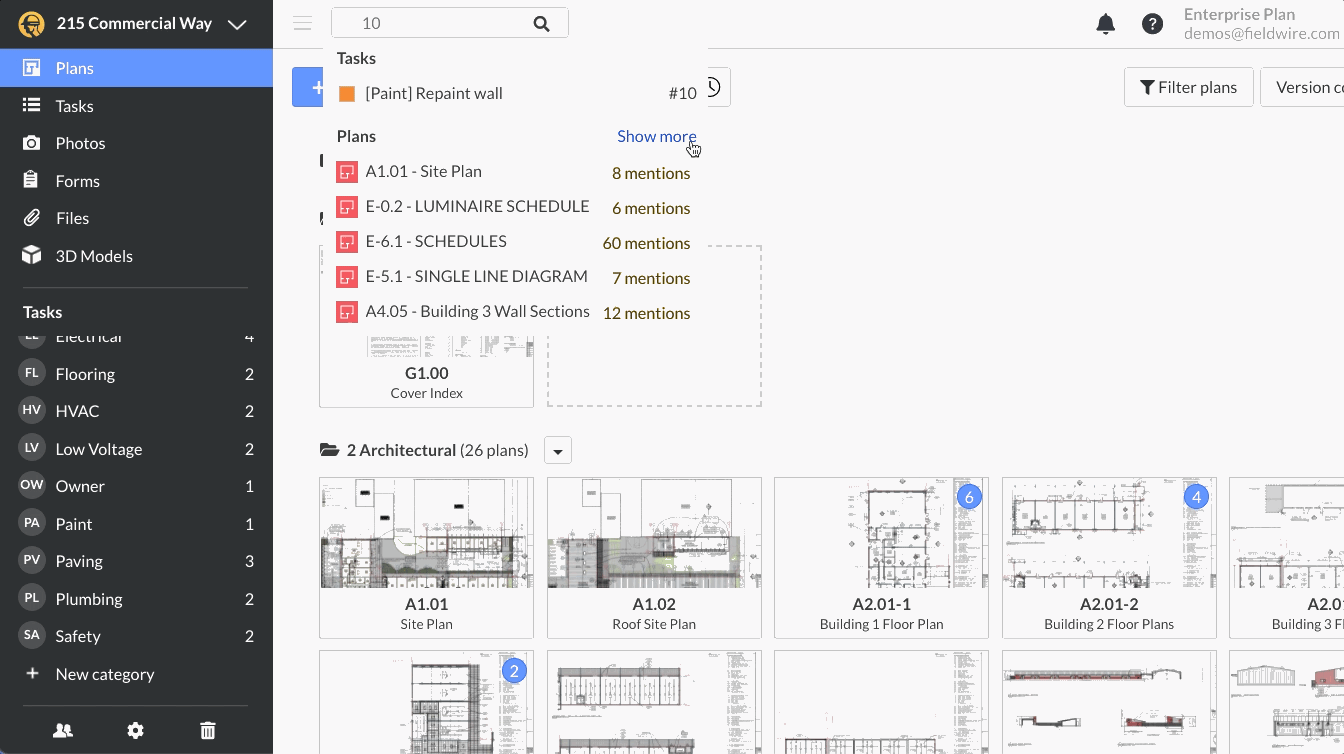Open the Forms sidebar section
Image resolution: width=1344 pixels, height=754 pixels.
[136, 181]
